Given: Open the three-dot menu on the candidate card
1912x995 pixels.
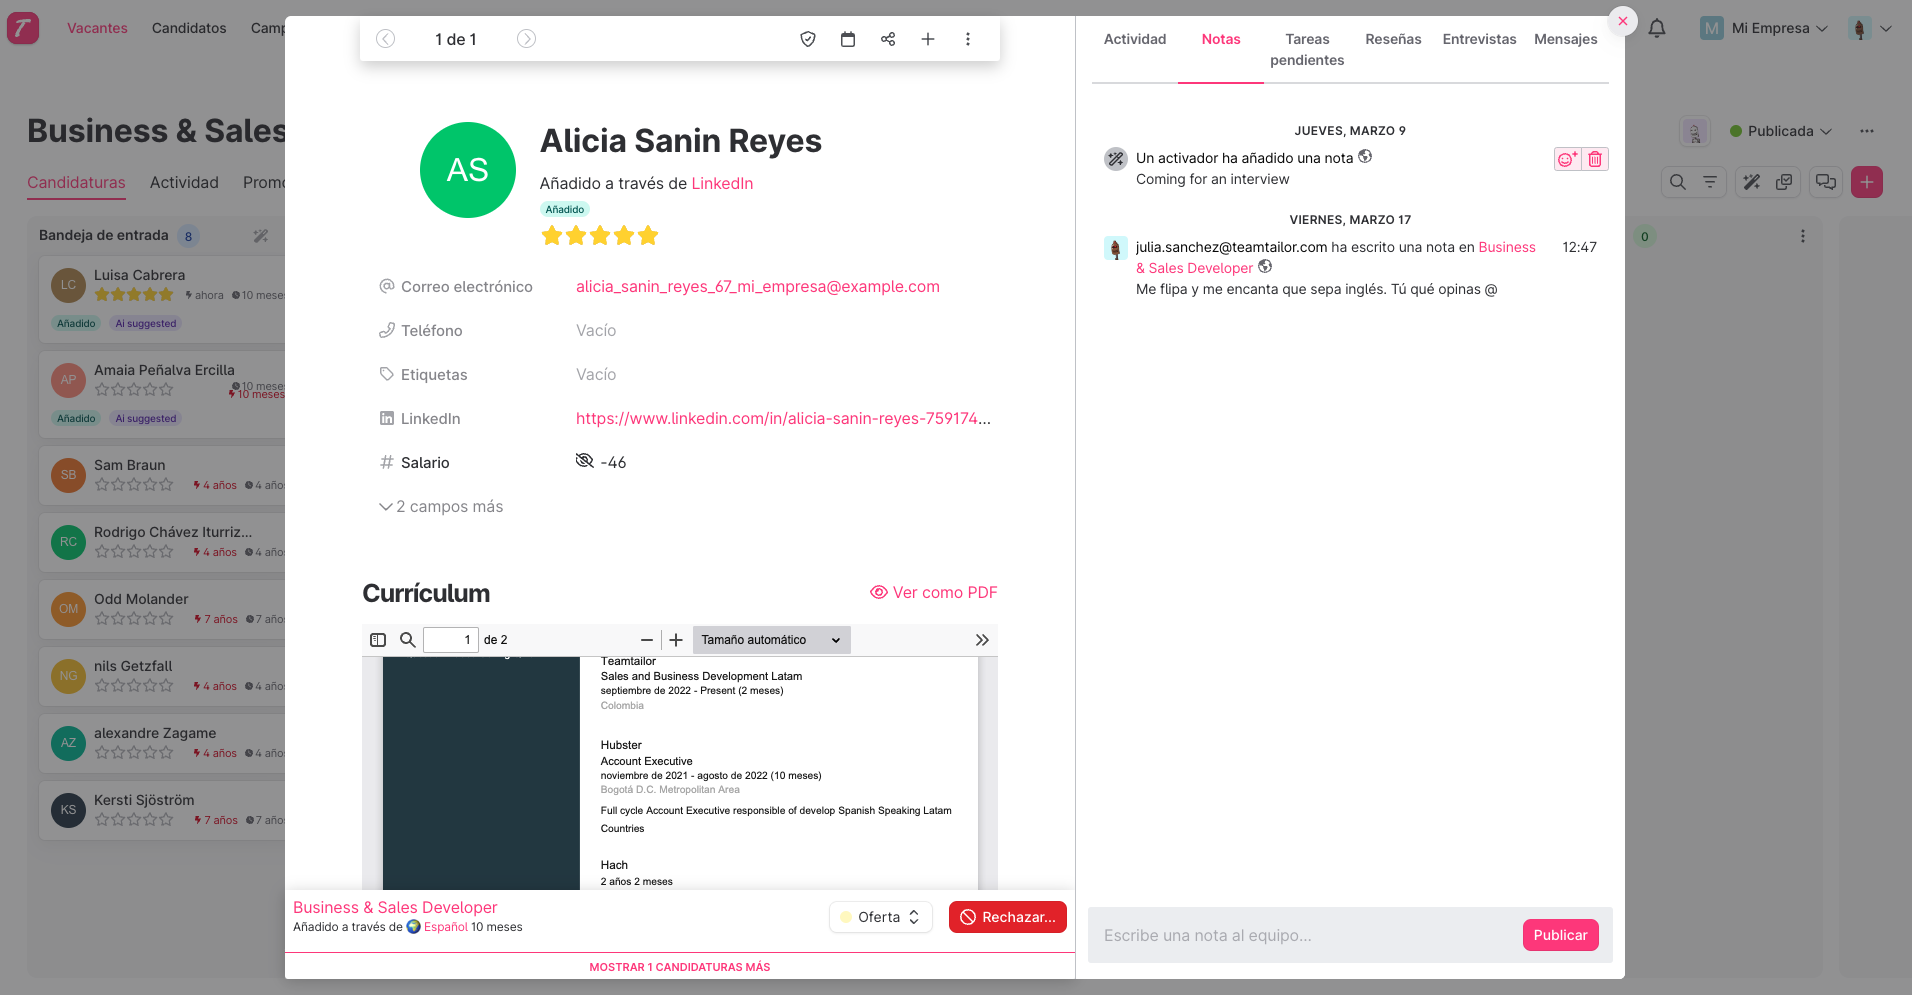Looking at the screenshot, I should pos(967,39).
